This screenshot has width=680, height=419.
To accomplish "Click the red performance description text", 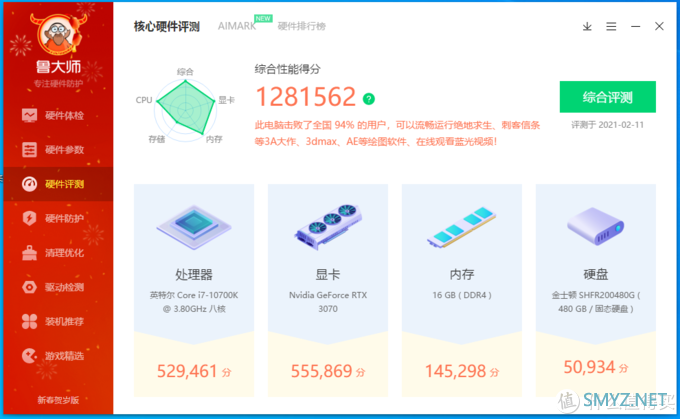I will 397,133.
